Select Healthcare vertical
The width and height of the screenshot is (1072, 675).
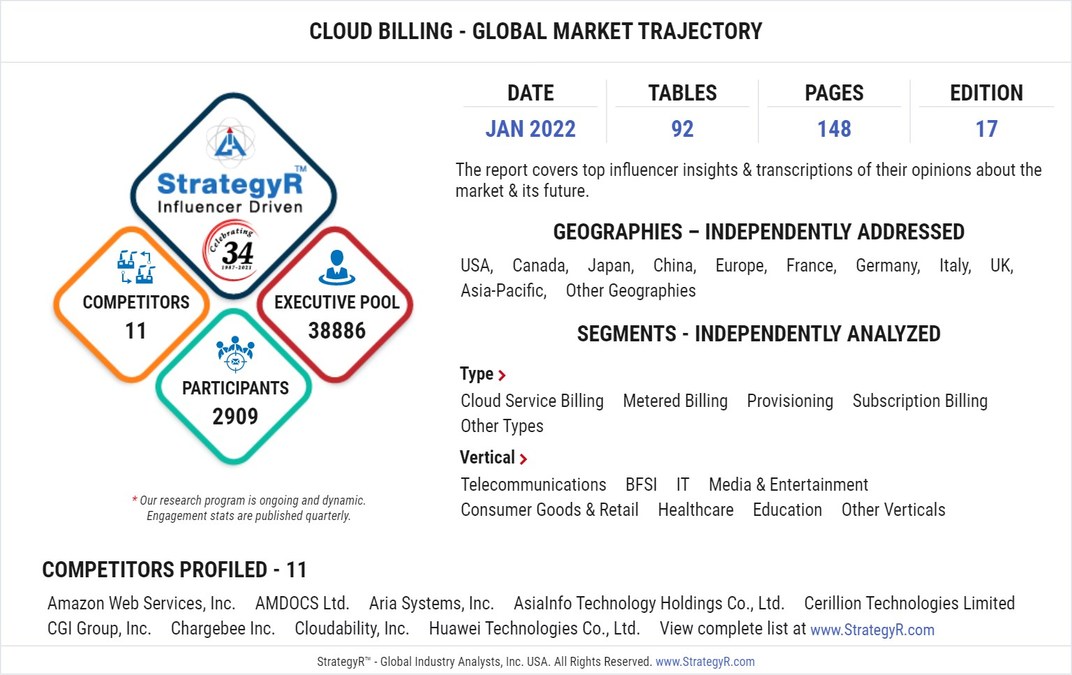(695, 510)
